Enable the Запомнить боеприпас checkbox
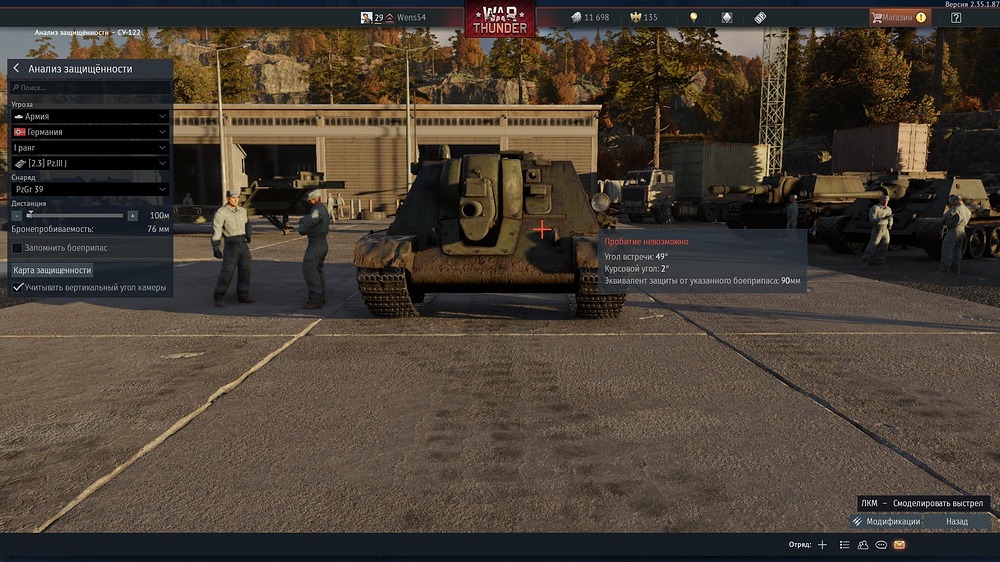 [17, 248]
